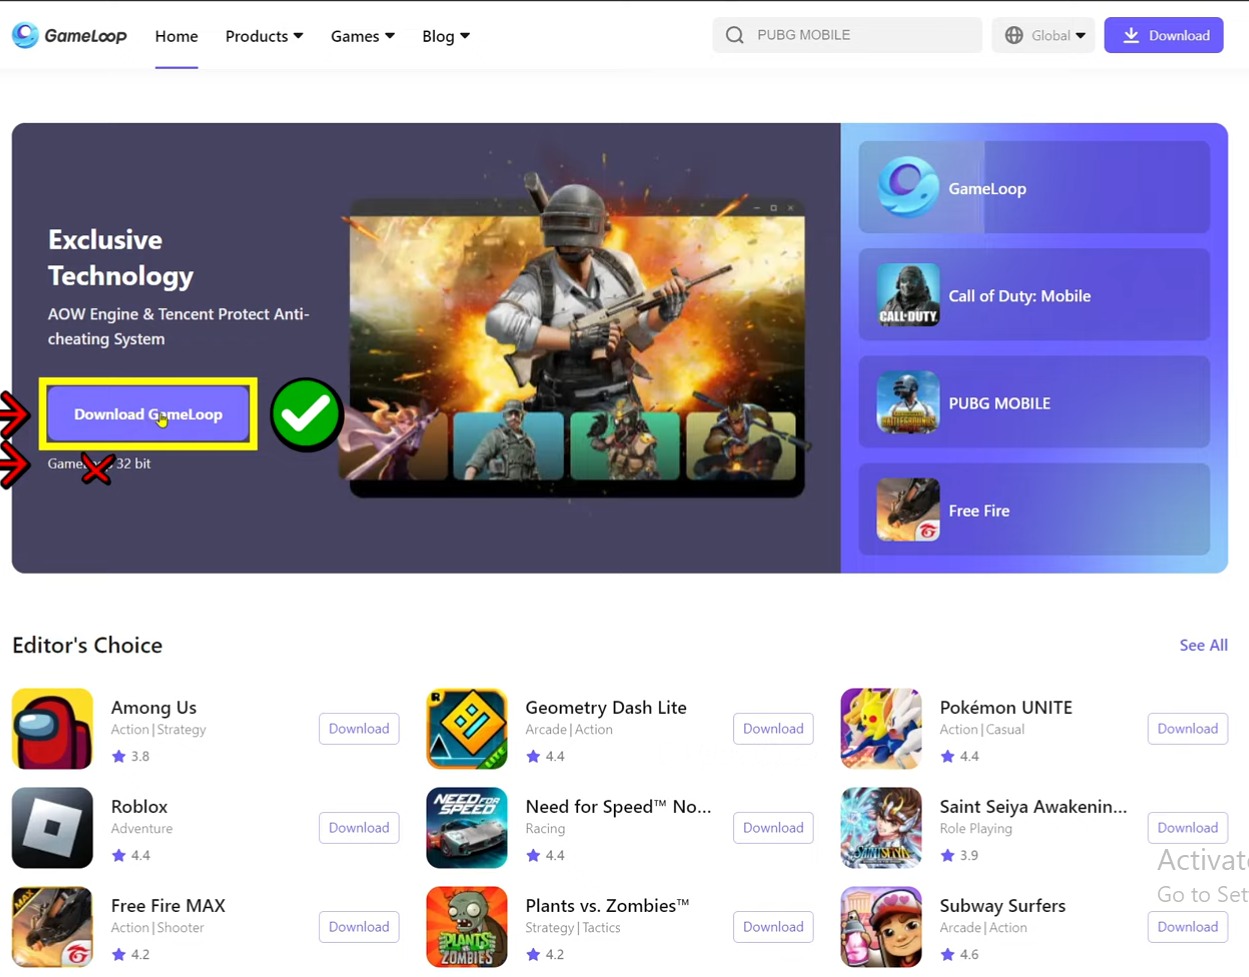The width and height of the screenshot is (1249, 977).
Task: Click the GameLoop icon in banner list
Action: [x=908, y=187]
